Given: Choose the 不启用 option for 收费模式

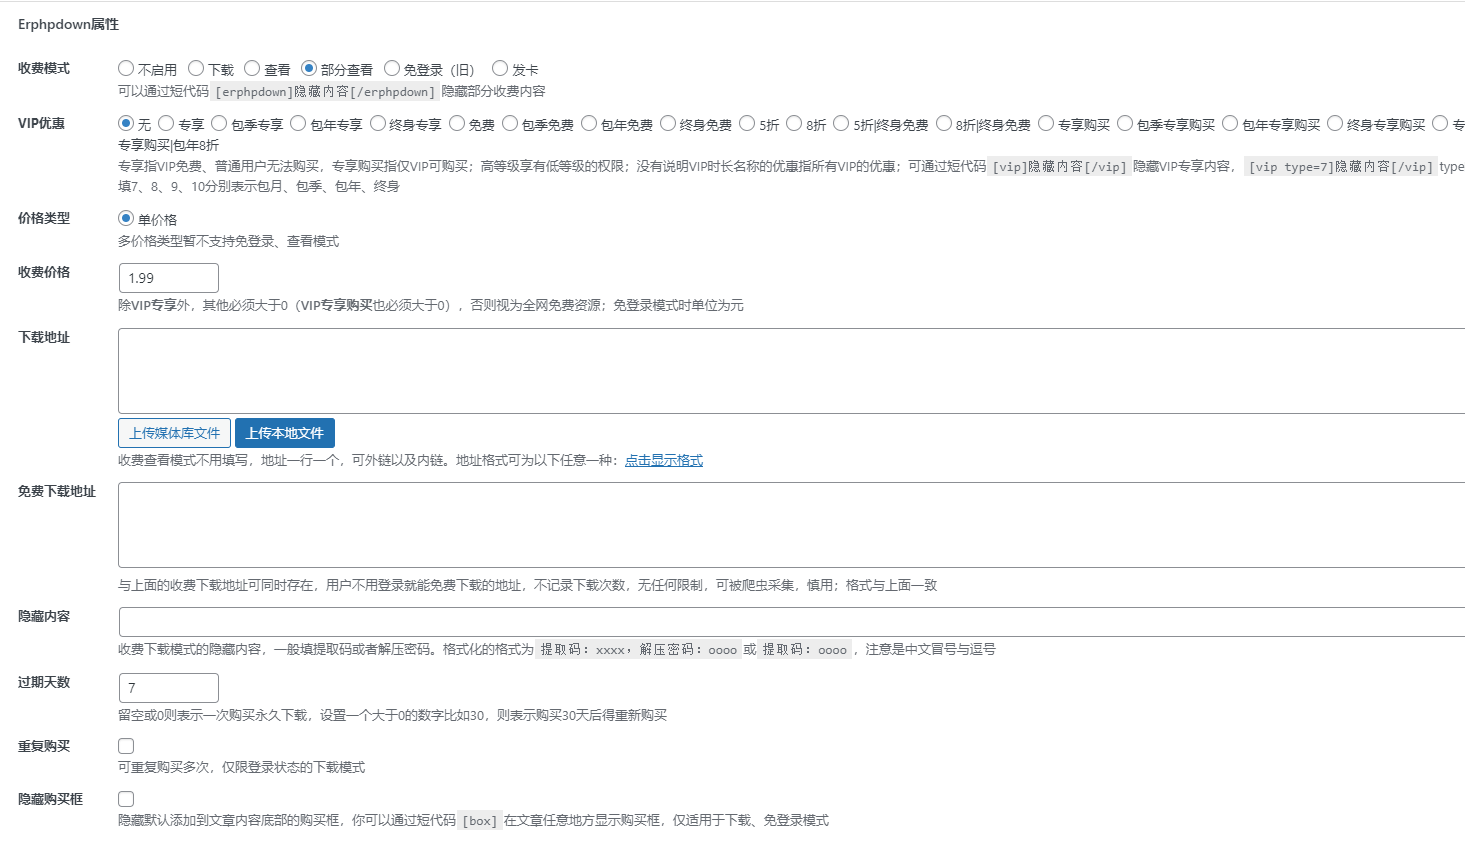Looking at the screenshot, I should click(126, 68).
